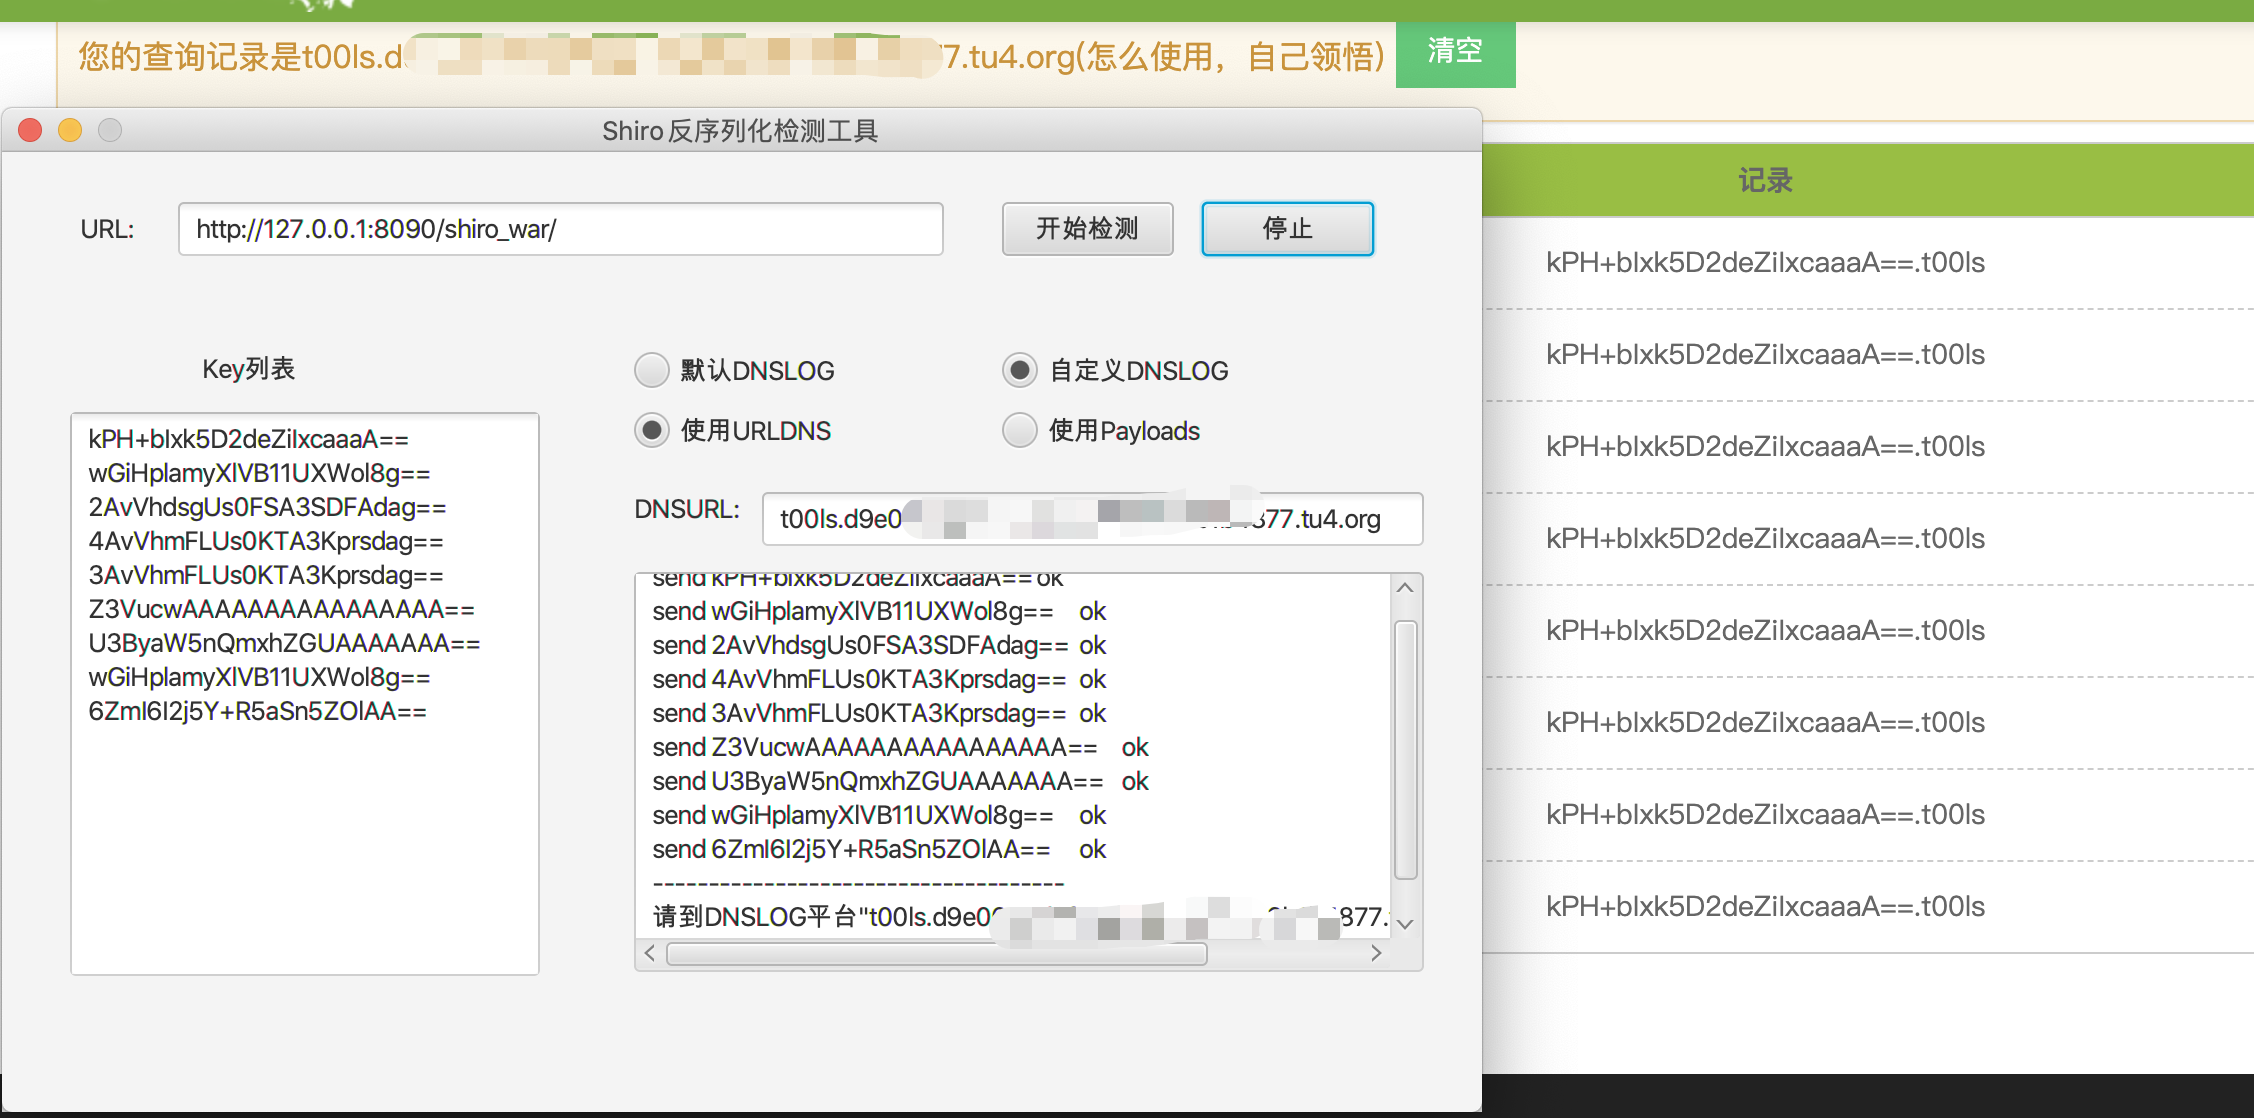The width and height of the screenshot is (2254, 1118).
Task: Click inside the URL input field
Action: (560, 229)
